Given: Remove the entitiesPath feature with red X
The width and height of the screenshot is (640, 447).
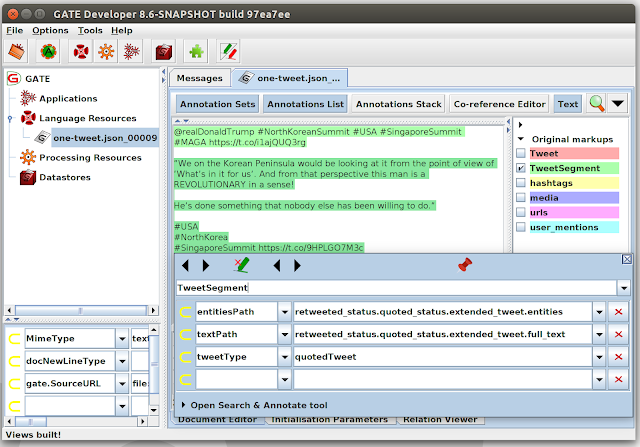Looking at the screenshot, I should (x=618, y=312).
